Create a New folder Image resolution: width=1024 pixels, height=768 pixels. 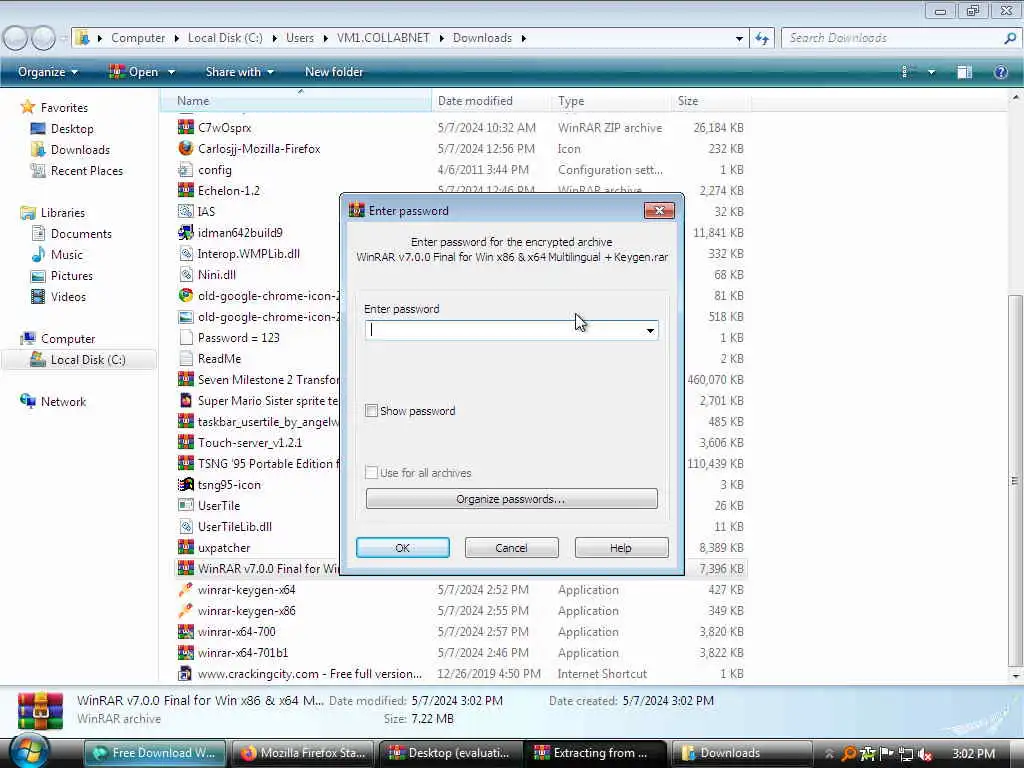334,72
